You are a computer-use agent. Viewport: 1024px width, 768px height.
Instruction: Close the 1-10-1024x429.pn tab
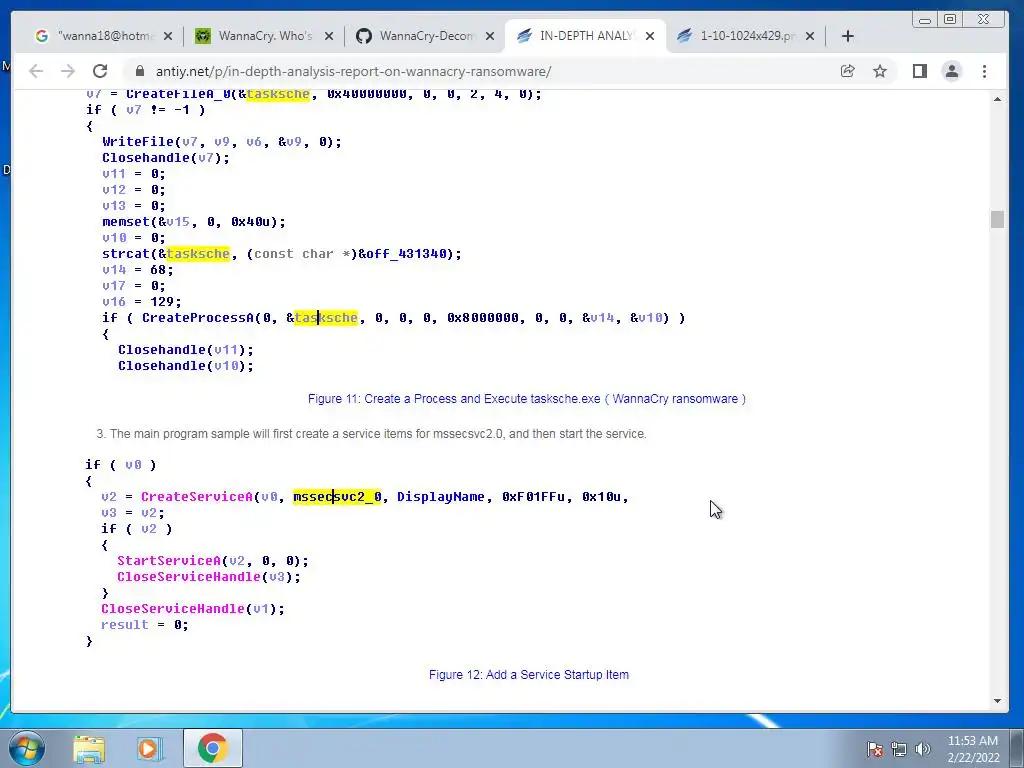(810, 36)
